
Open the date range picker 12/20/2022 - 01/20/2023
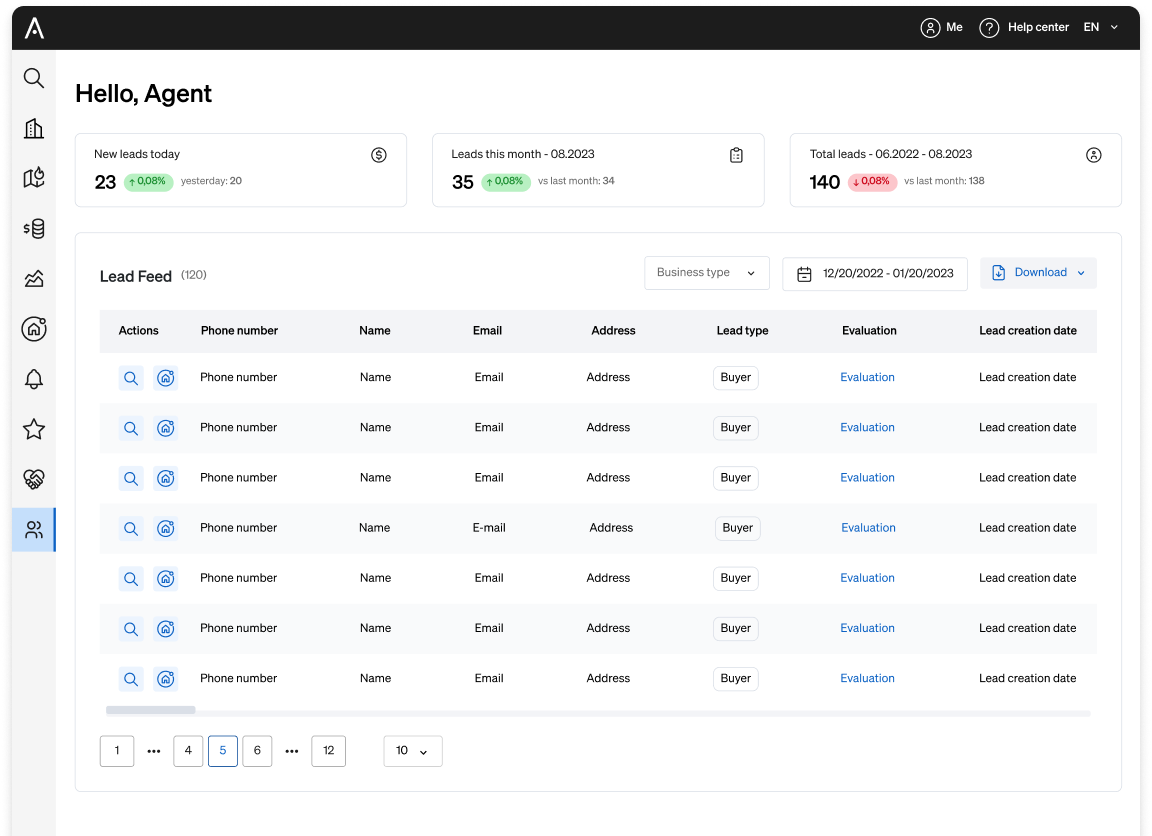pos(874,272)
